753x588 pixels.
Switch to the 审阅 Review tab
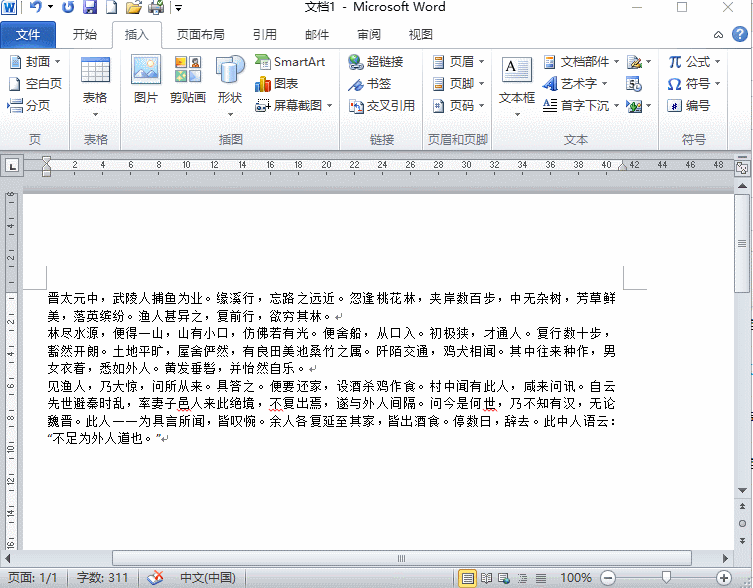tap(369, 35)
